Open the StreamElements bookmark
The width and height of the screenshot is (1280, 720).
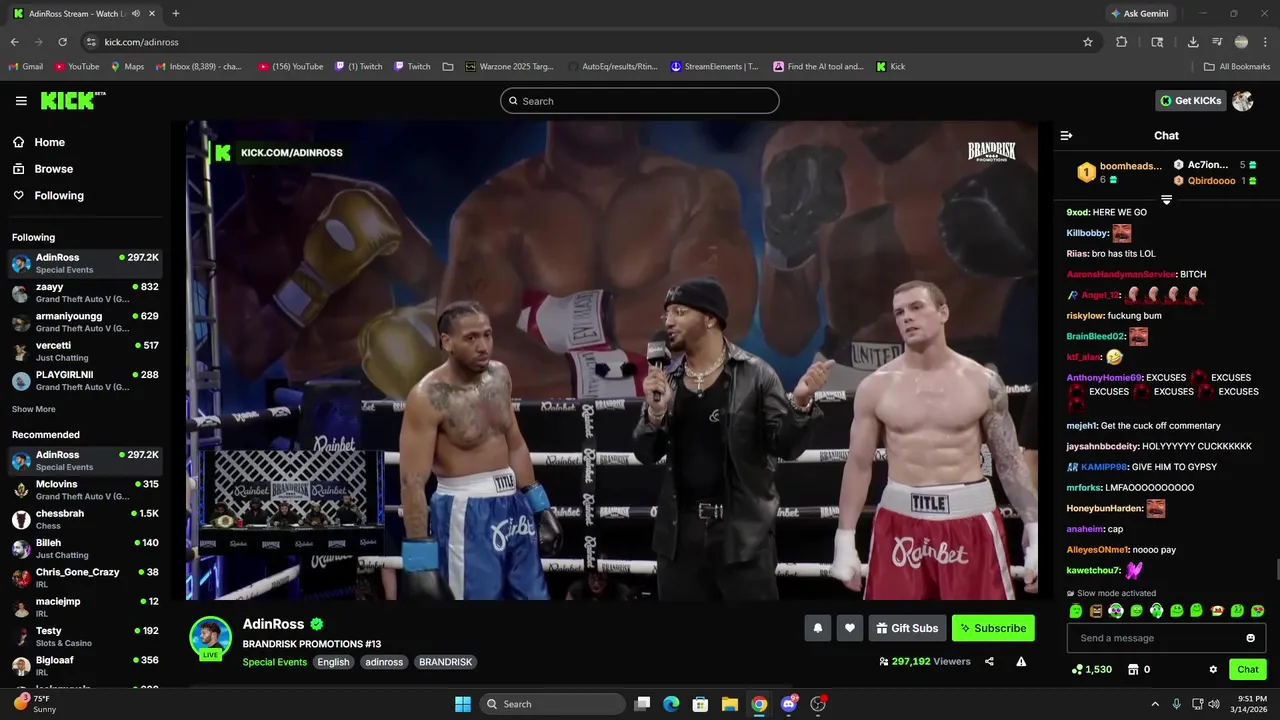[x=715, y=67]
